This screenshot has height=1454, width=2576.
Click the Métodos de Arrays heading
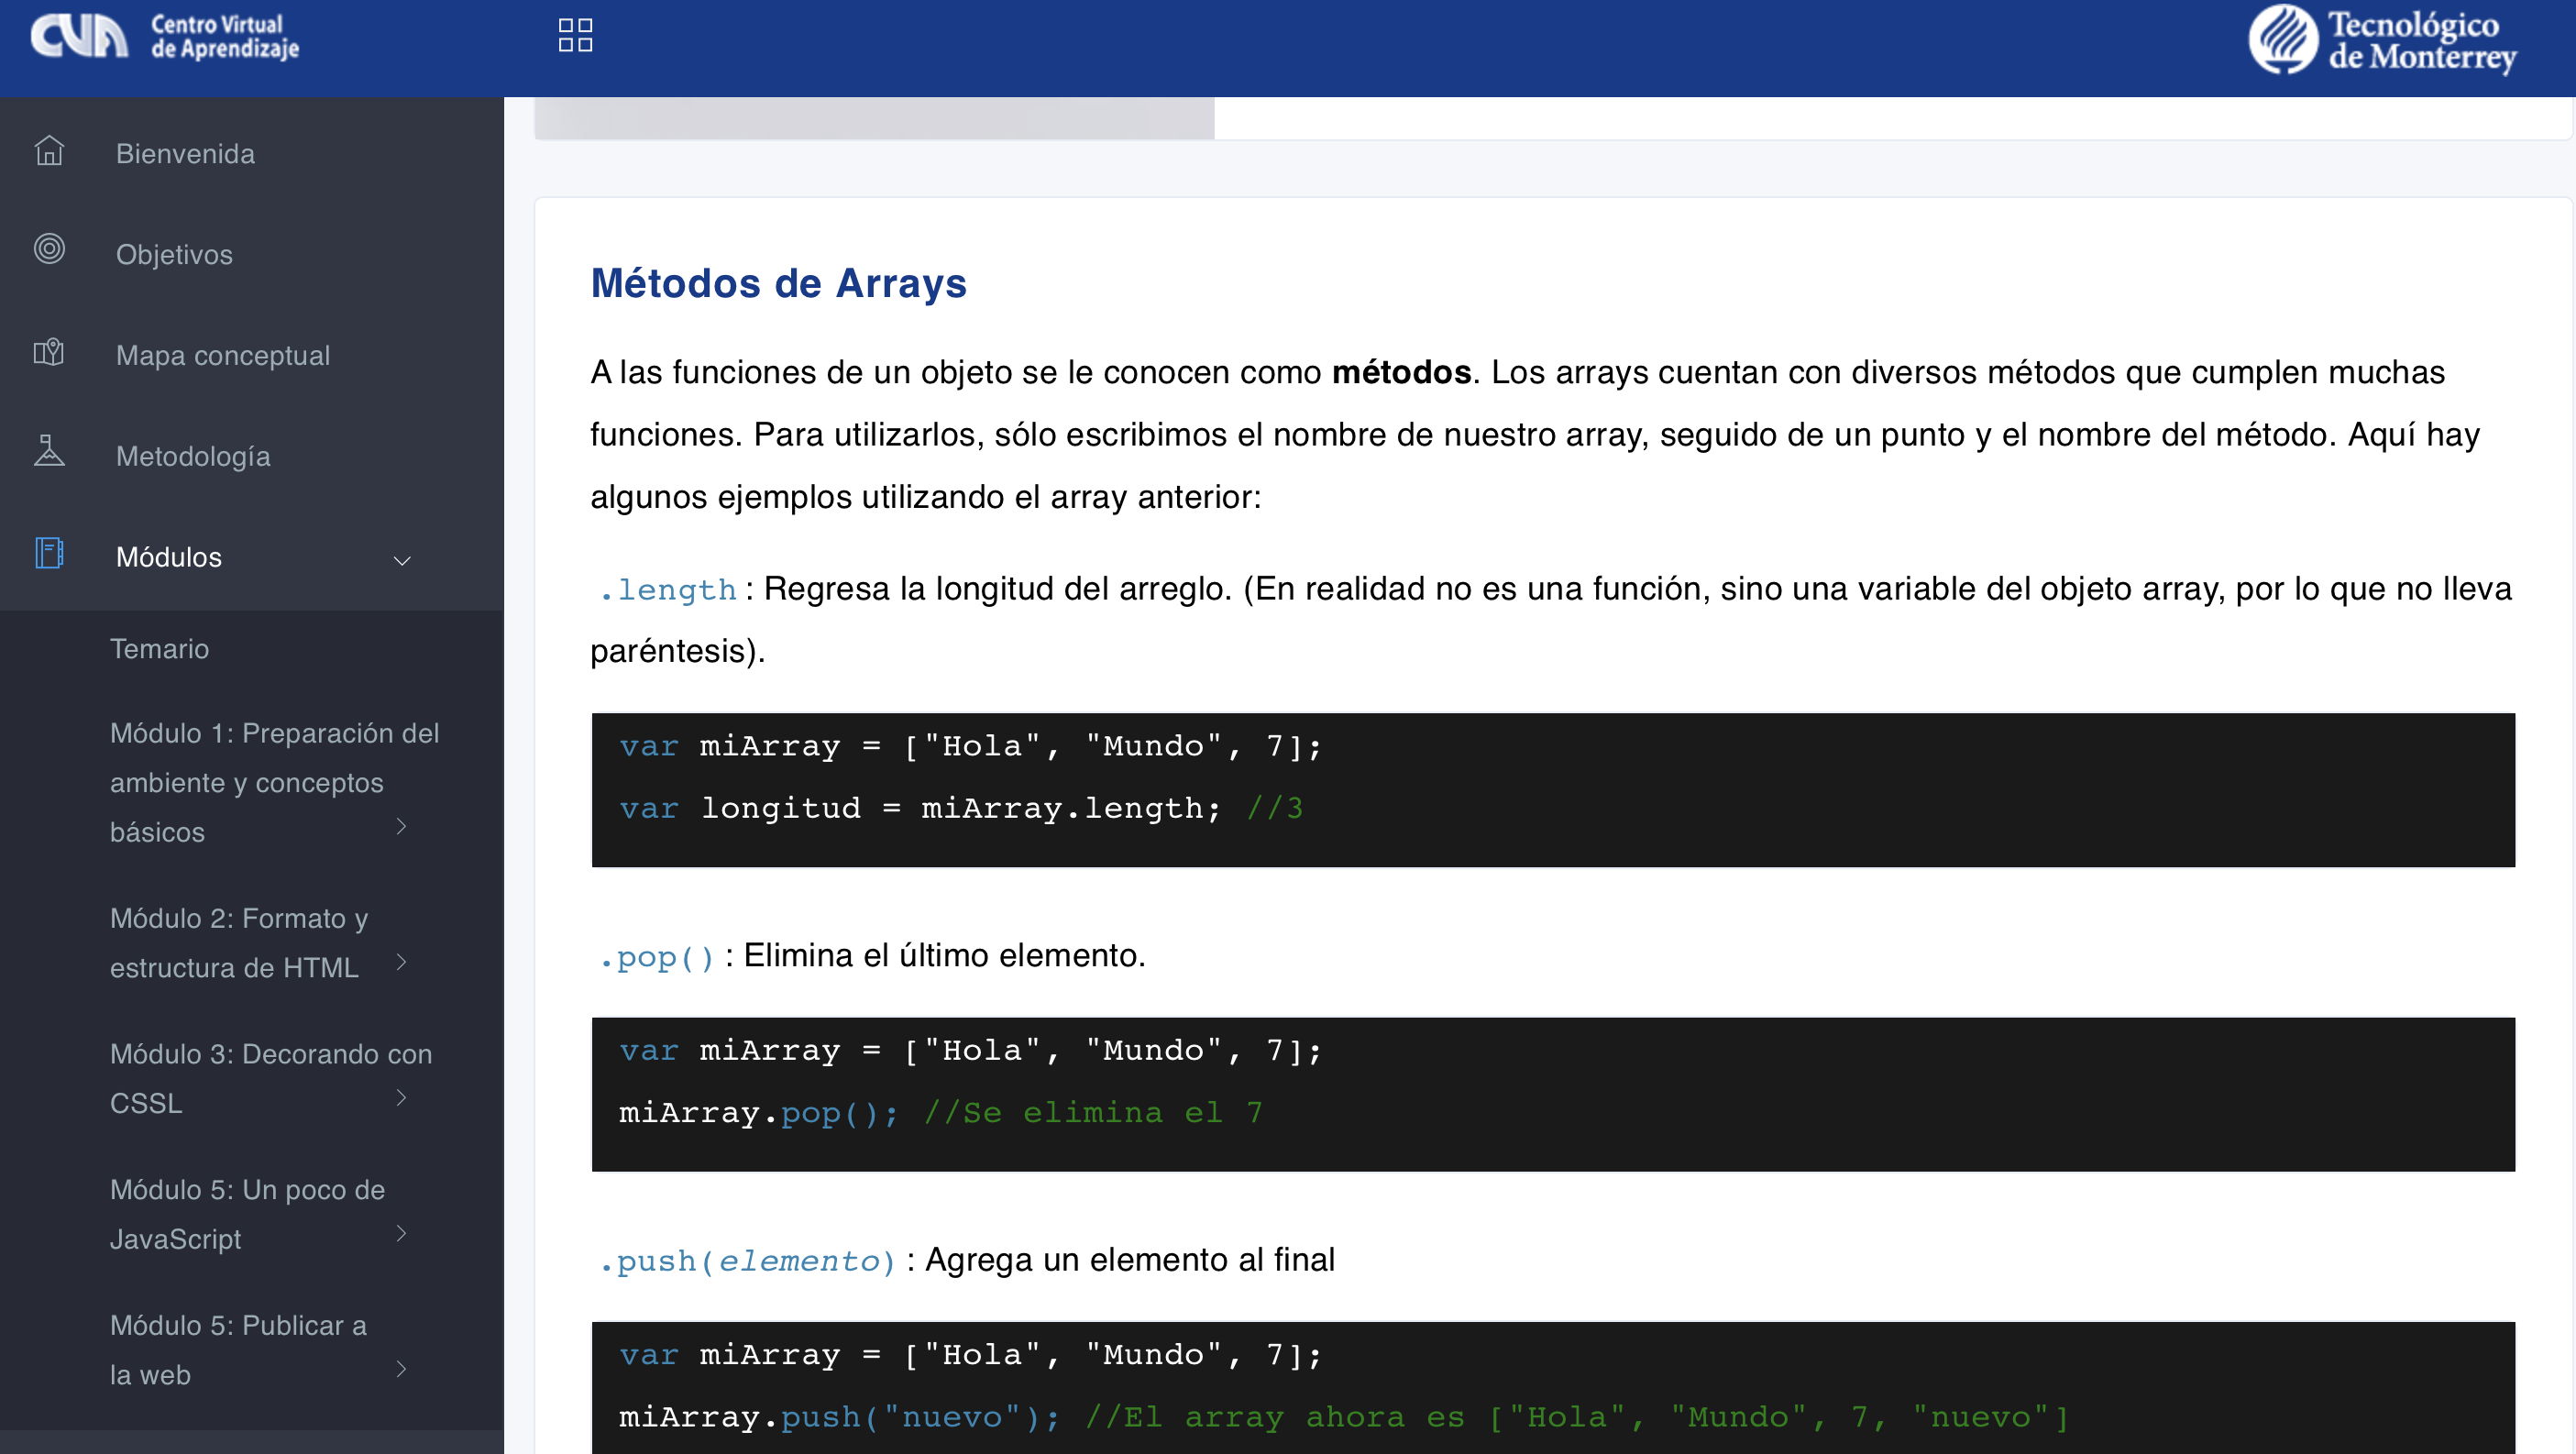coord(778,284)
